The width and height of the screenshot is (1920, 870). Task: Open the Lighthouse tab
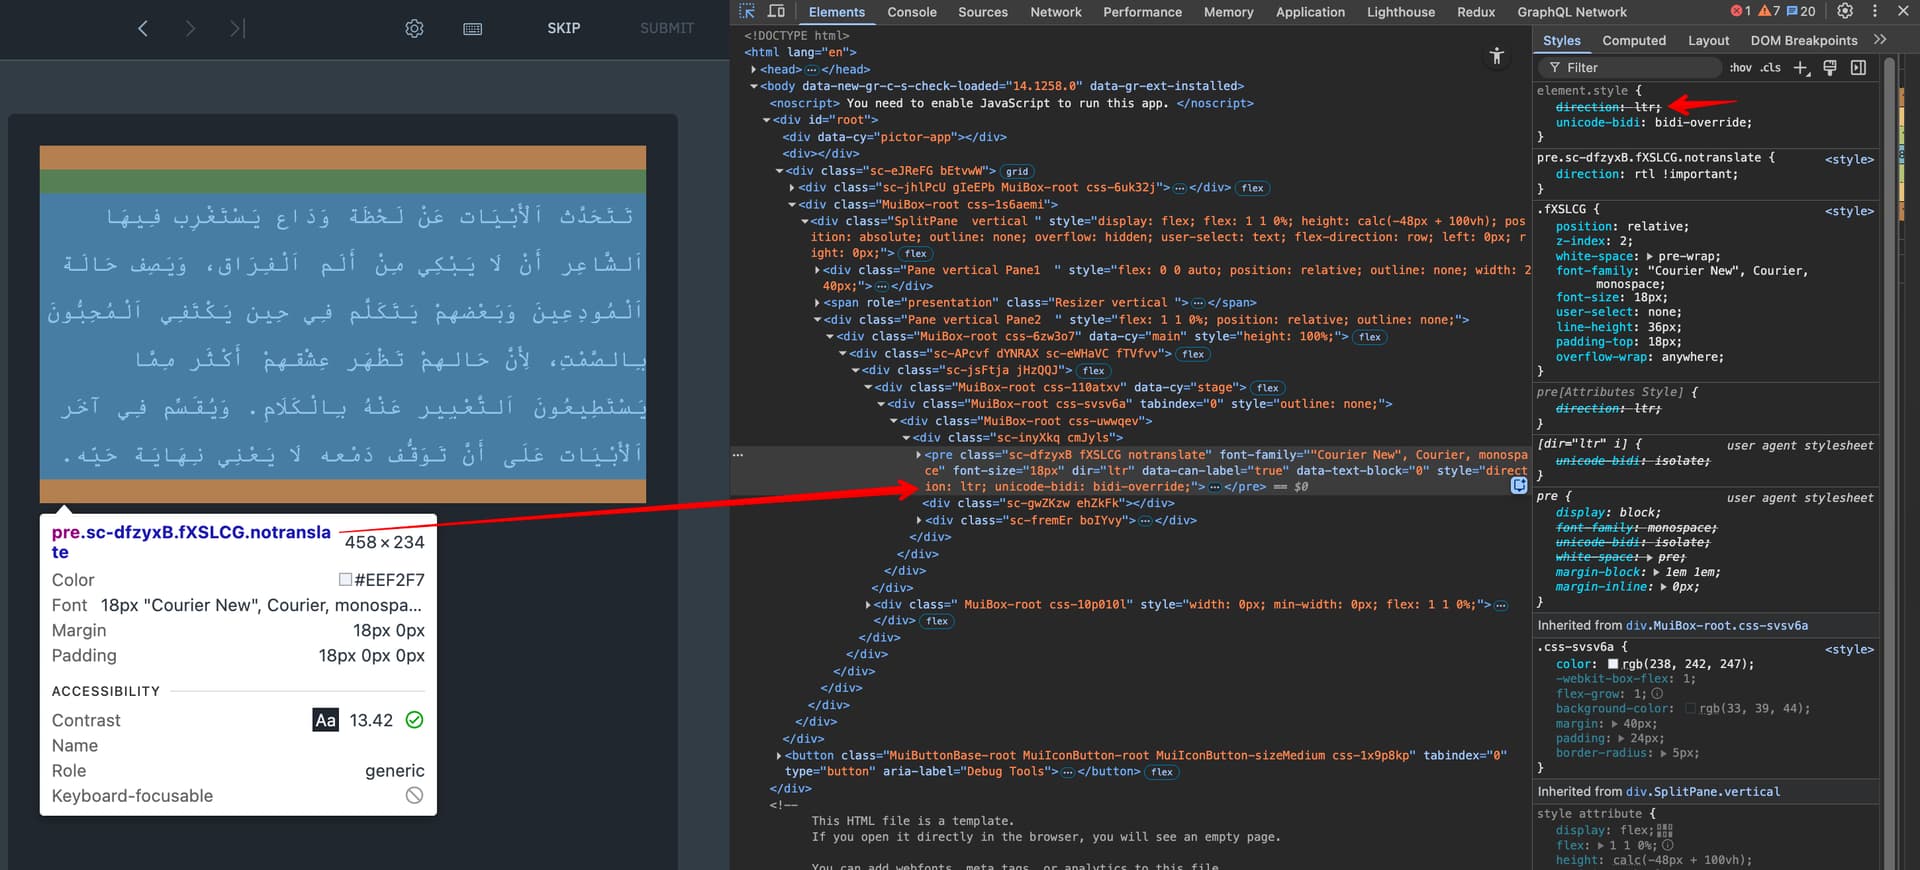pyautogui.click(x=1401, y=12)
